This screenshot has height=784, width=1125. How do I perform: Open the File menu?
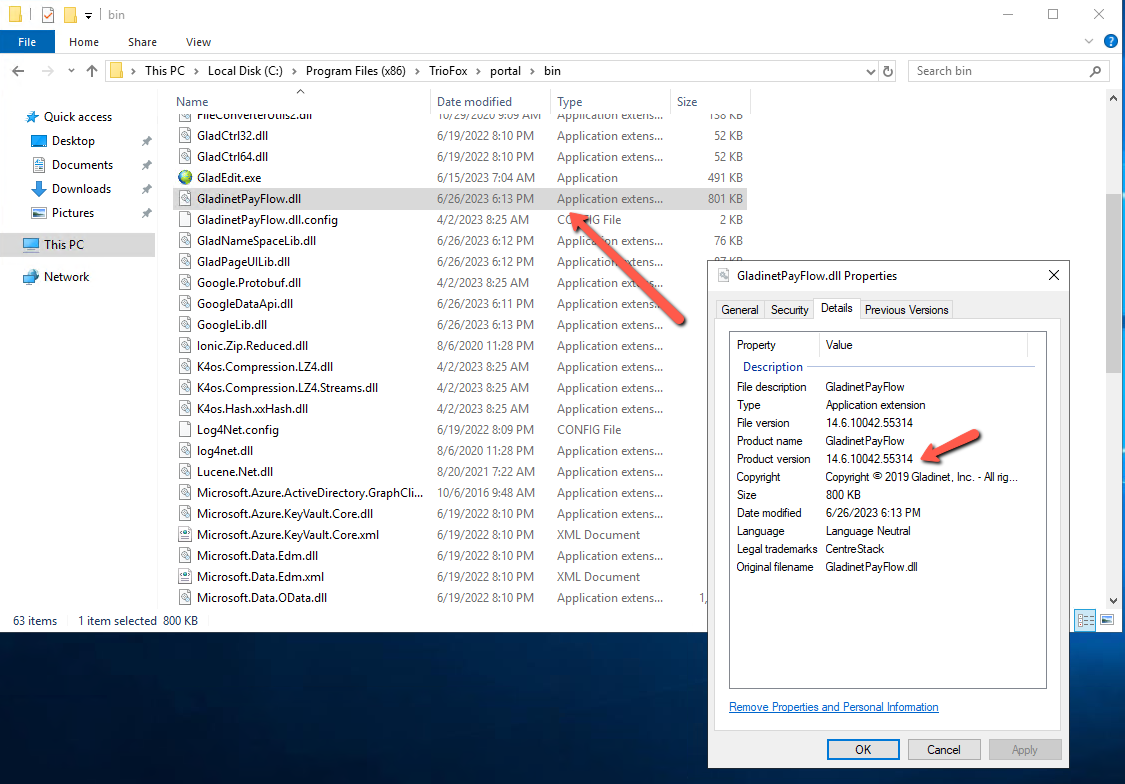tap(27, 42)
